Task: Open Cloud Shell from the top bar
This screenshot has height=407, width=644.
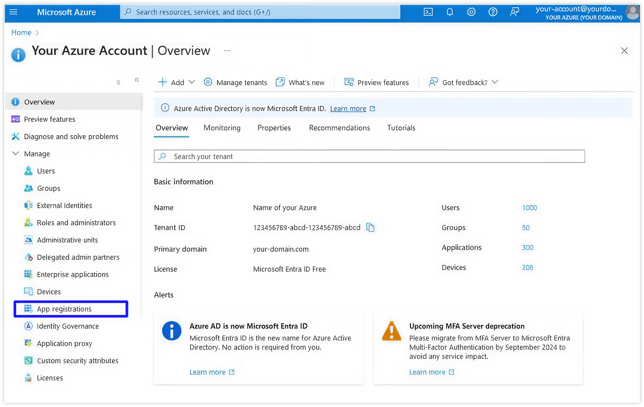Action: coord(428,12)
